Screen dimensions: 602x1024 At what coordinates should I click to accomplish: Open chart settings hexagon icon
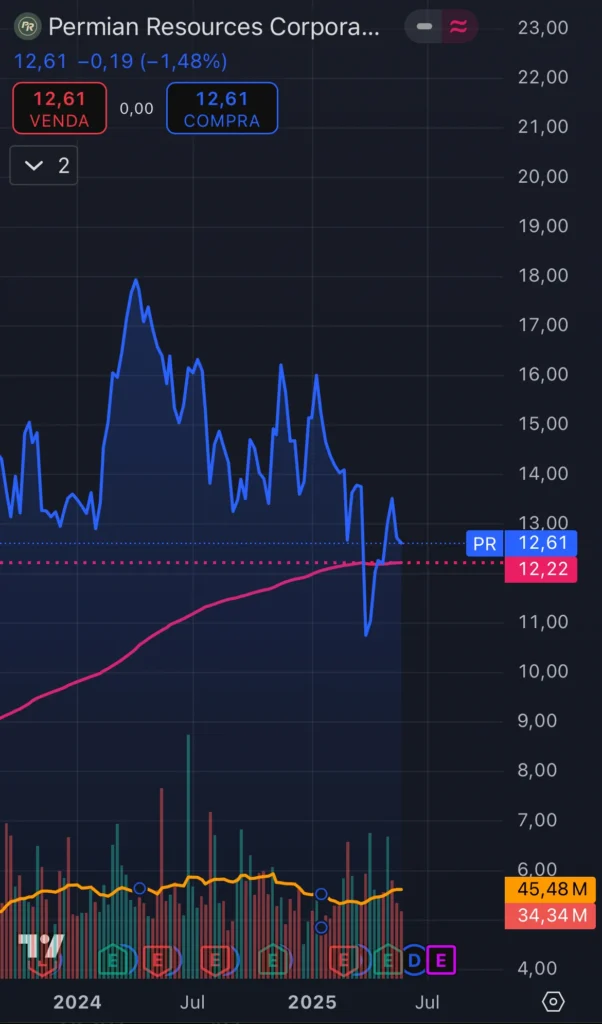click(x=553, y=1001)
